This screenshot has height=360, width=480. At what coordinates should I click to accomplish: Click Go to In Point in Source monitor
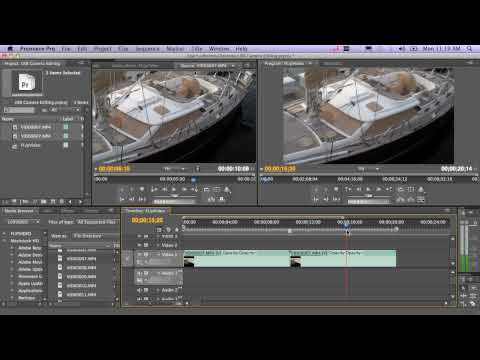click(x=122, y=199)
